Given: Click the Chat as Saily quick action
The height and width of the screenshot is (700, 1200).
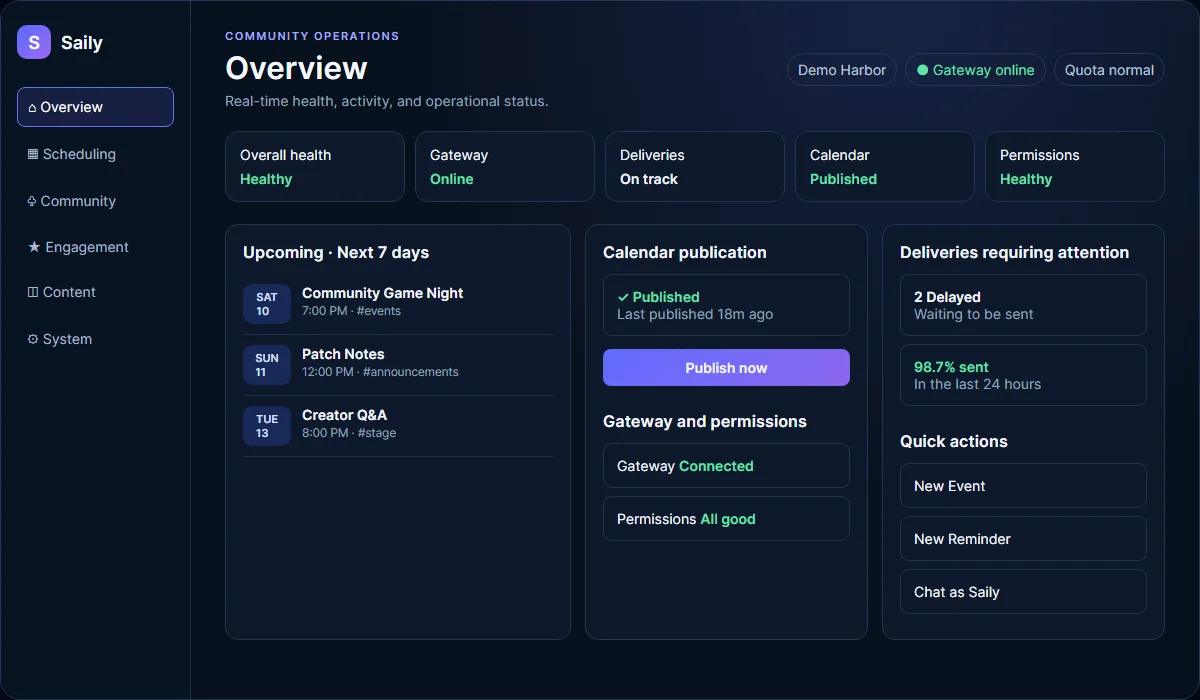Looking at the screenshot, I should (x=1023, y=592).
